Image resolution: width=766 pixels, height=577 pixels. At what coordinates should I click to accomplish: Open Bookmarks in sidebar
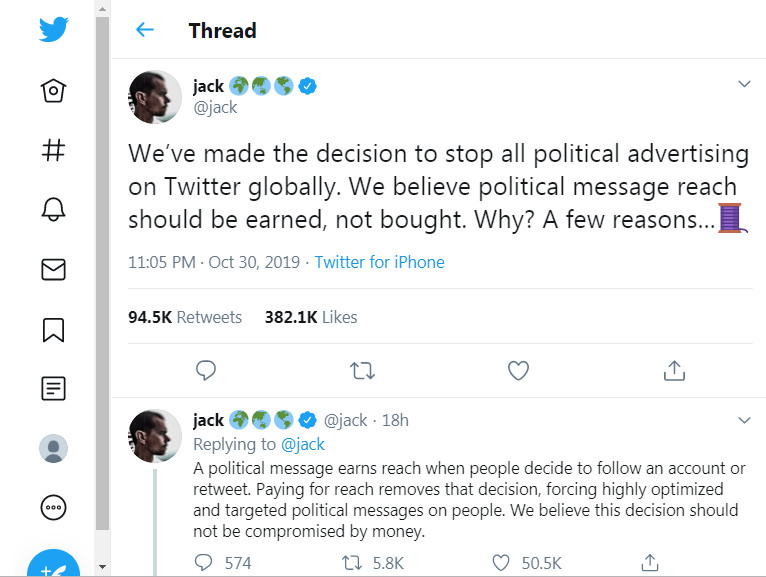[53, 329]
